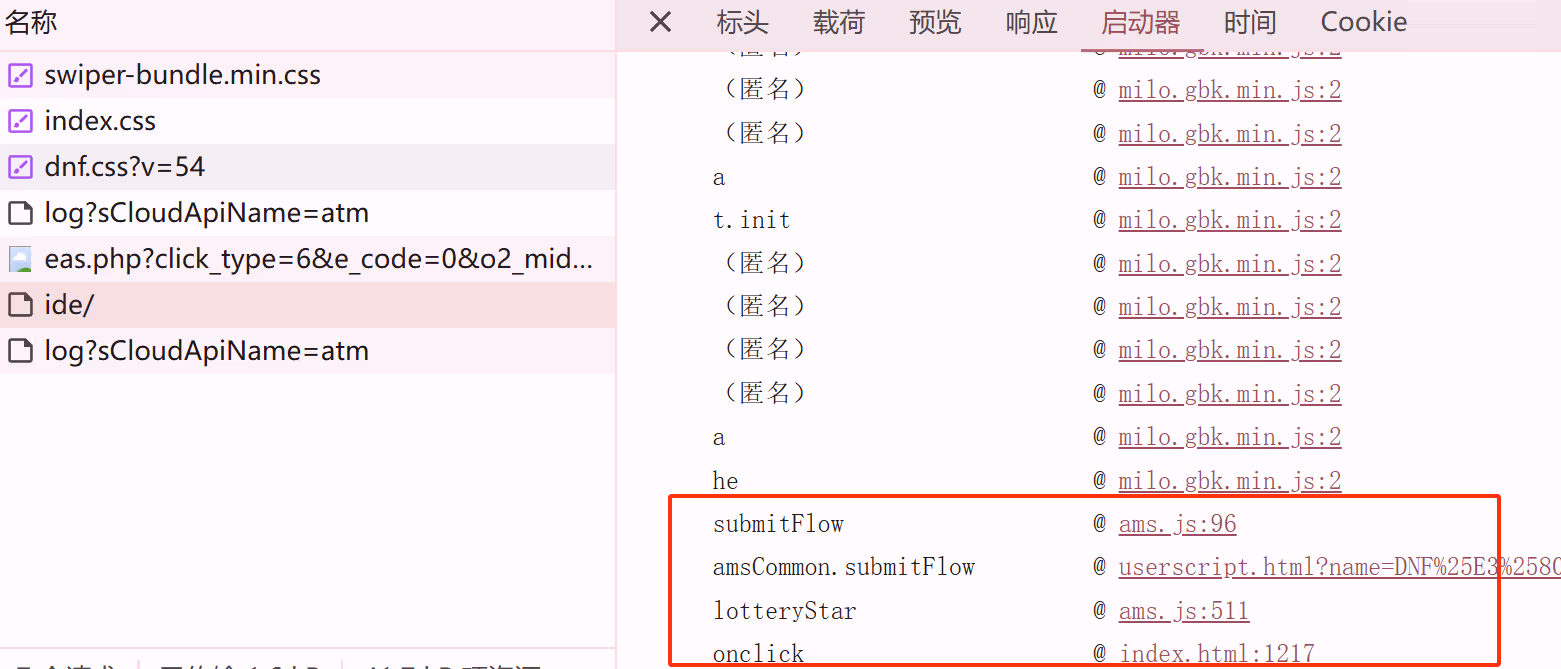Open the ams.js:511 source link
This screenshot has height=669, width=1561.
(x=1183, y=610)
